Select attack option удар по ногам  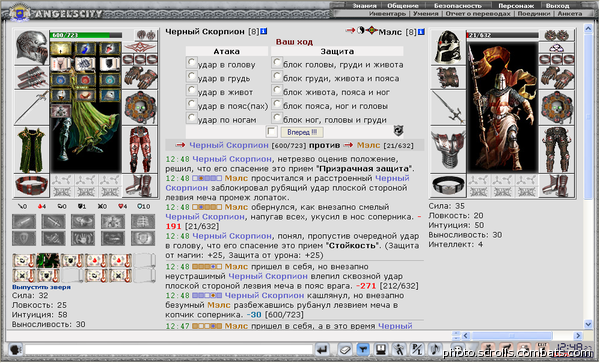[x=191, y=117]
